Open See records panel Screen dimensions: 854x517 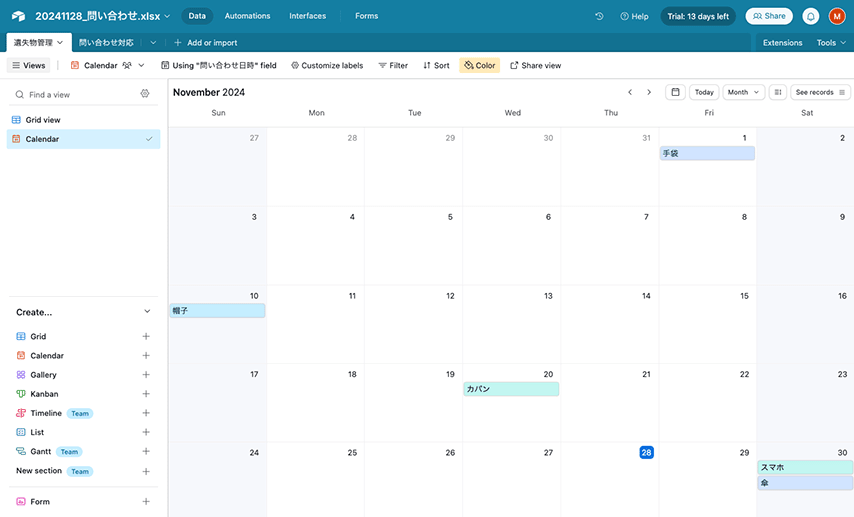click(x=820, y=92)
